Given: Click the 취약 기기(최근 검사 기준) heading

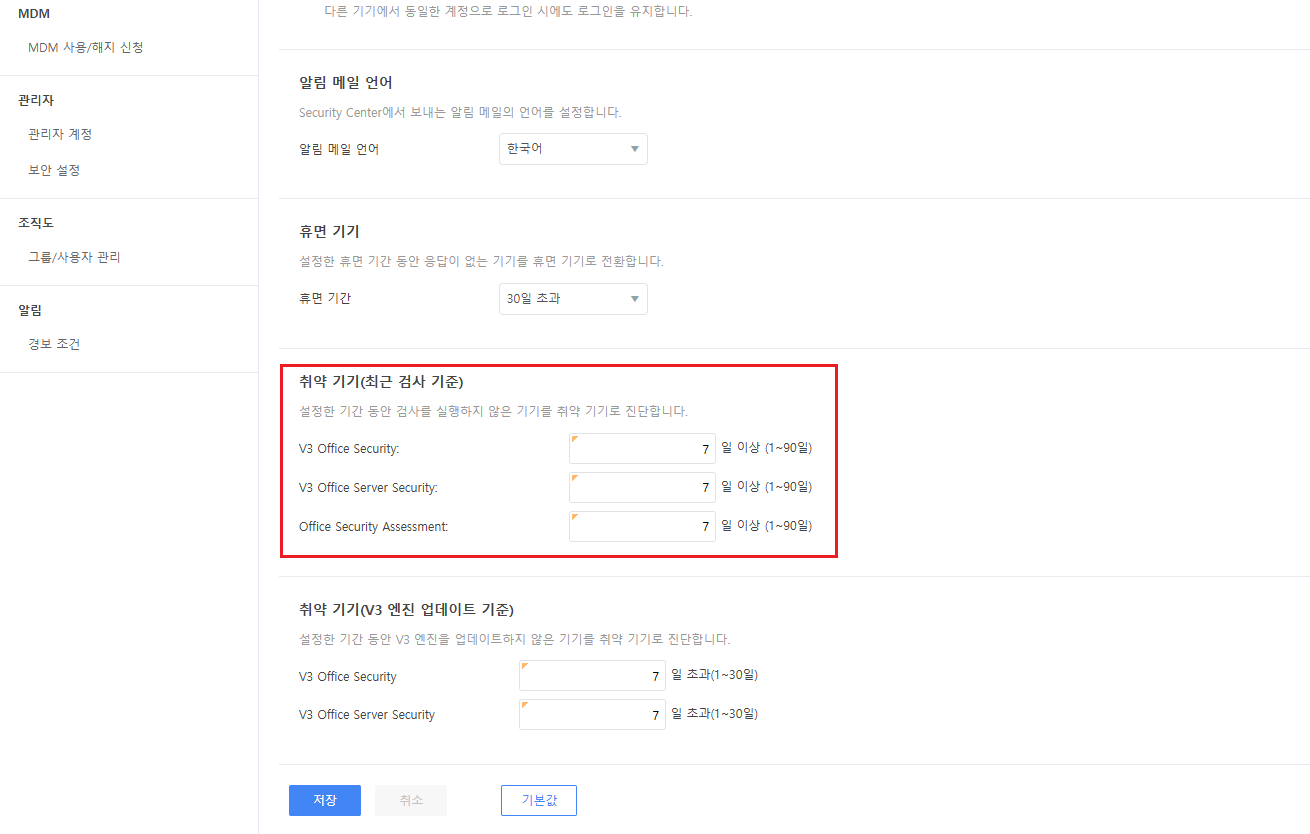Looking at the screenshot, I should (x=381, y=381).
